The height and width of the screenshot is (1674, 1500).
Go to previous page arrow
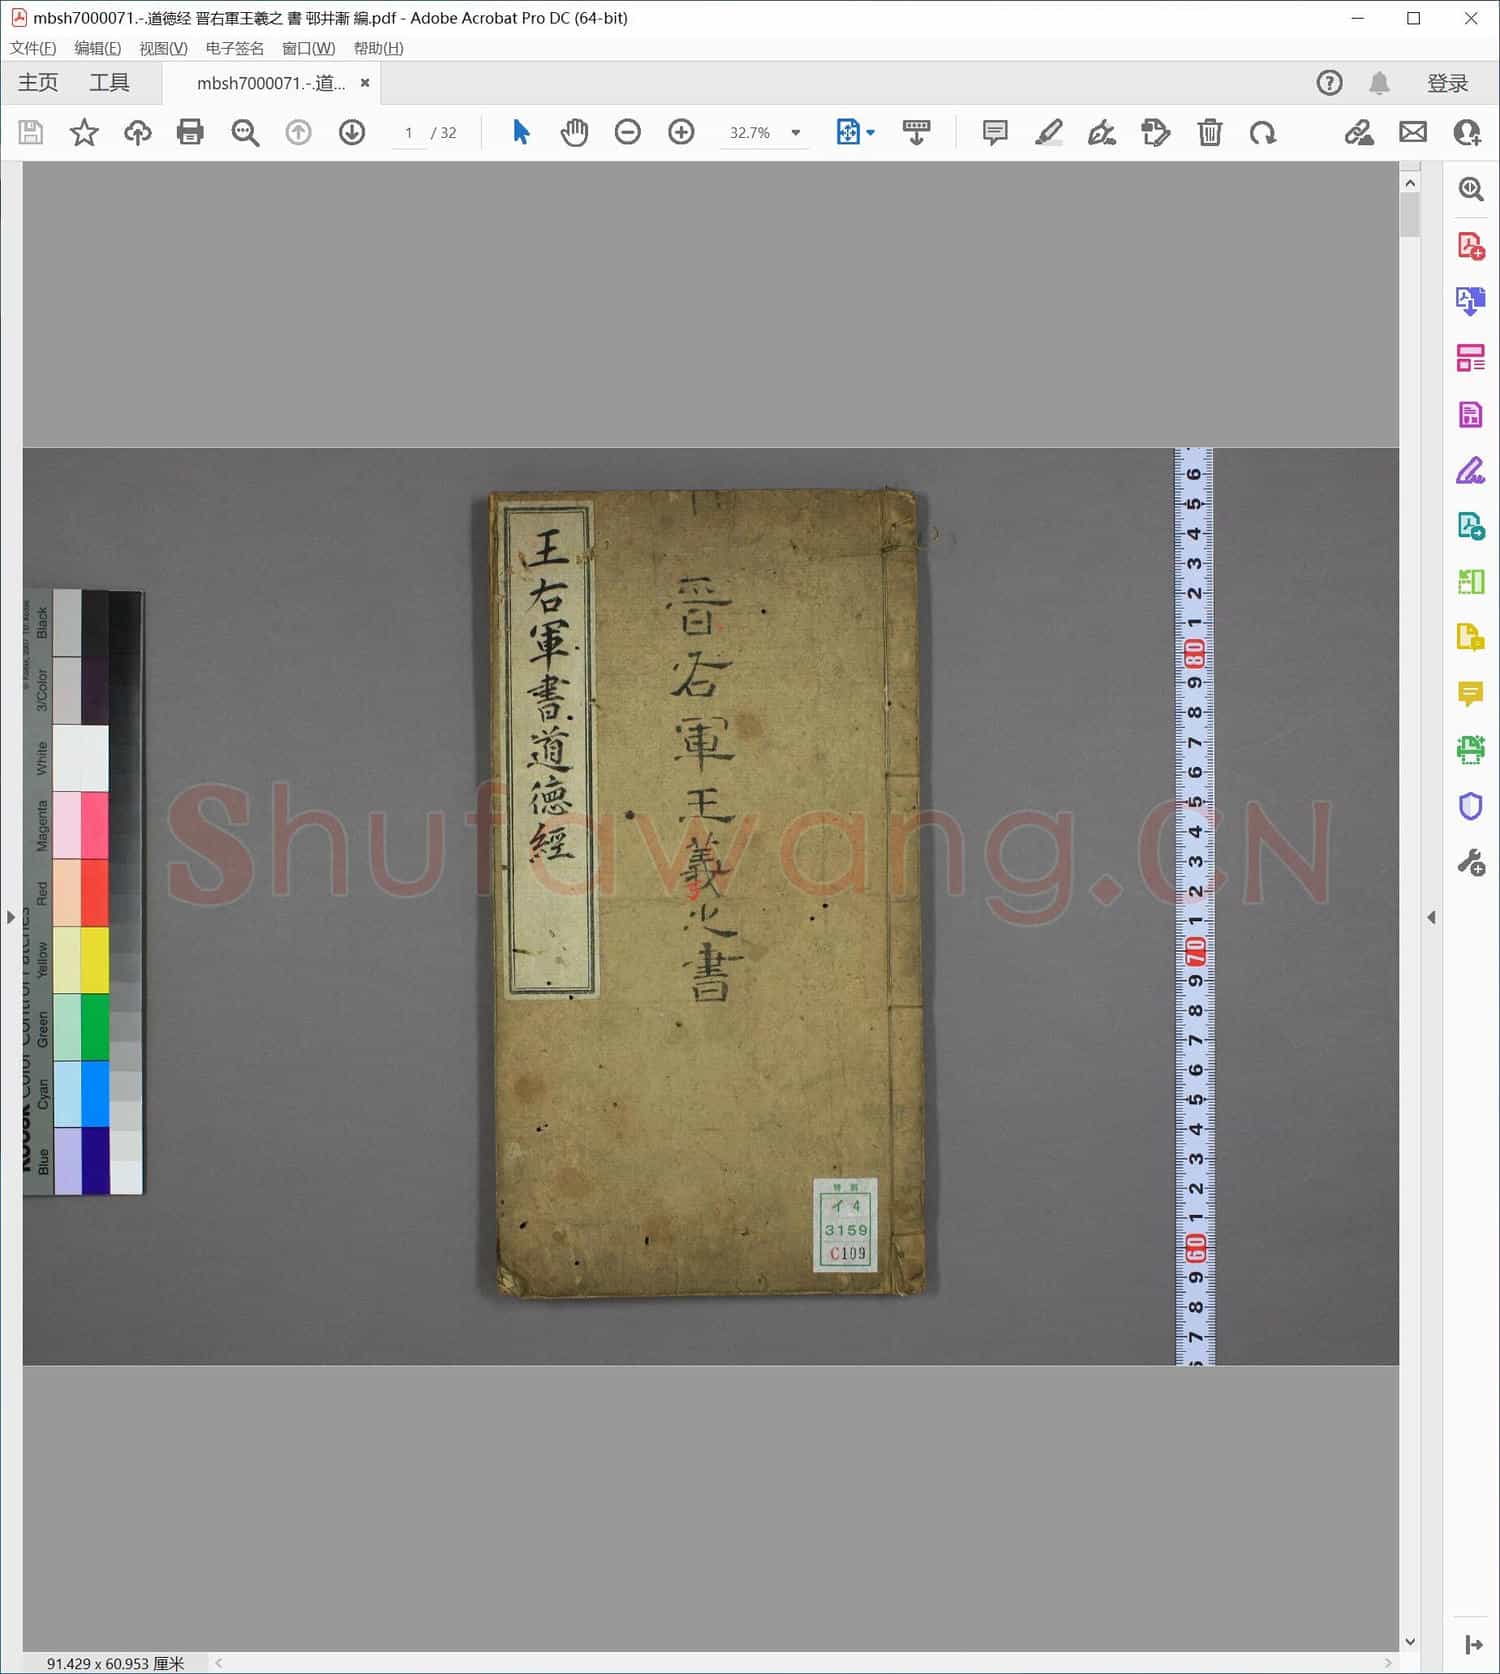298,132
